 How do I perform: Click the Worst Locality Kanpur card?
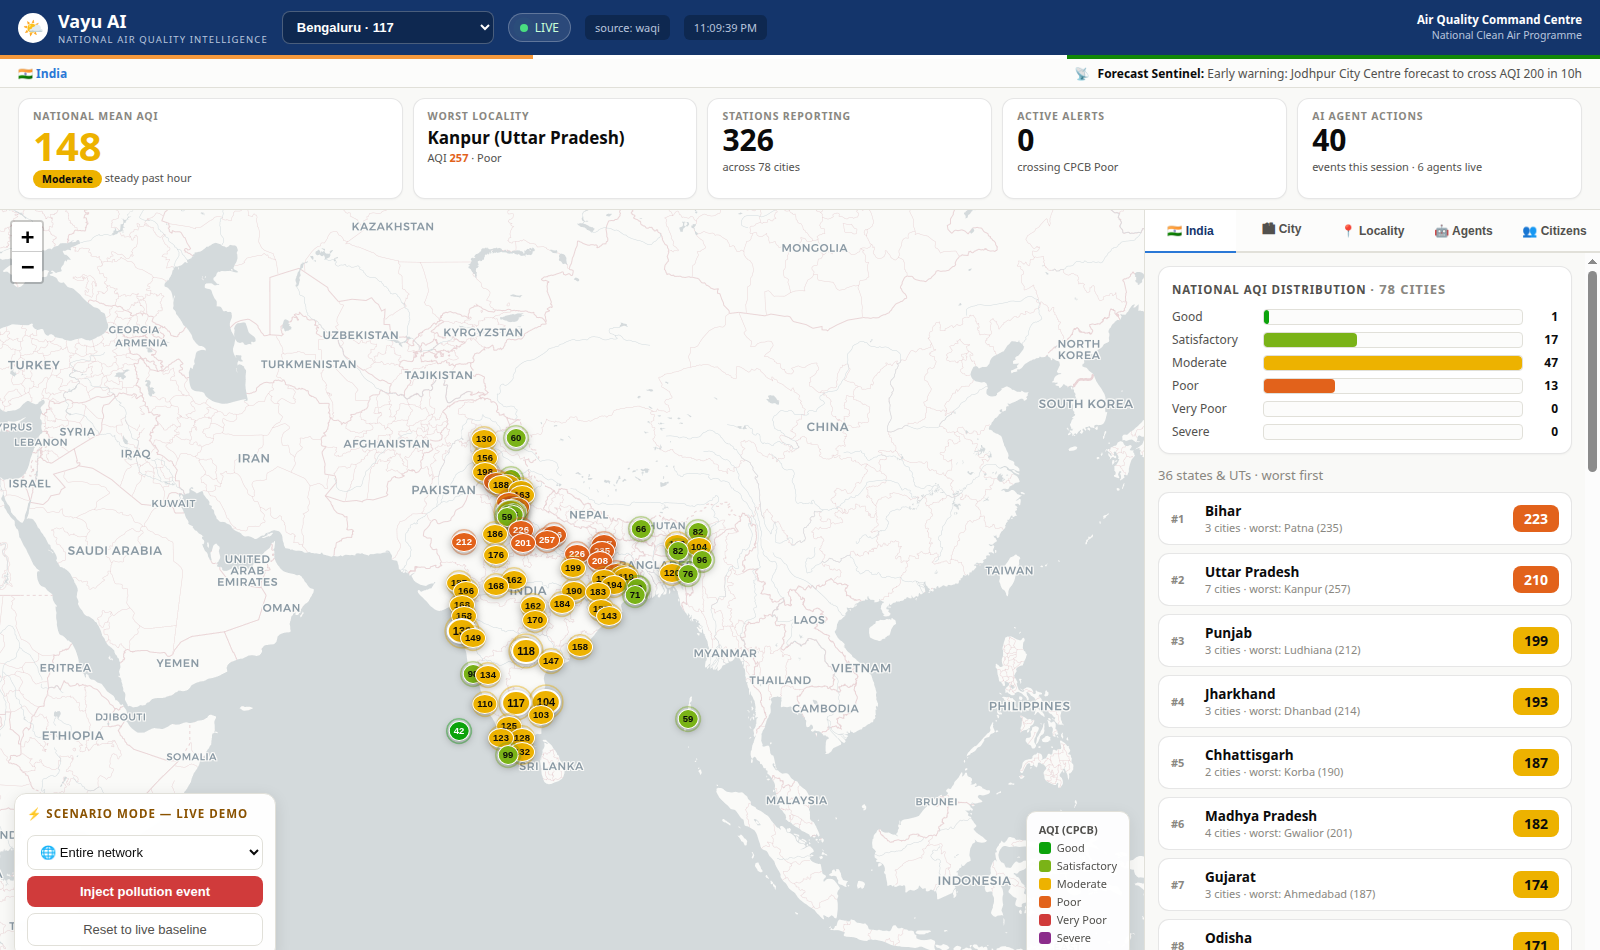click(554, 148)
